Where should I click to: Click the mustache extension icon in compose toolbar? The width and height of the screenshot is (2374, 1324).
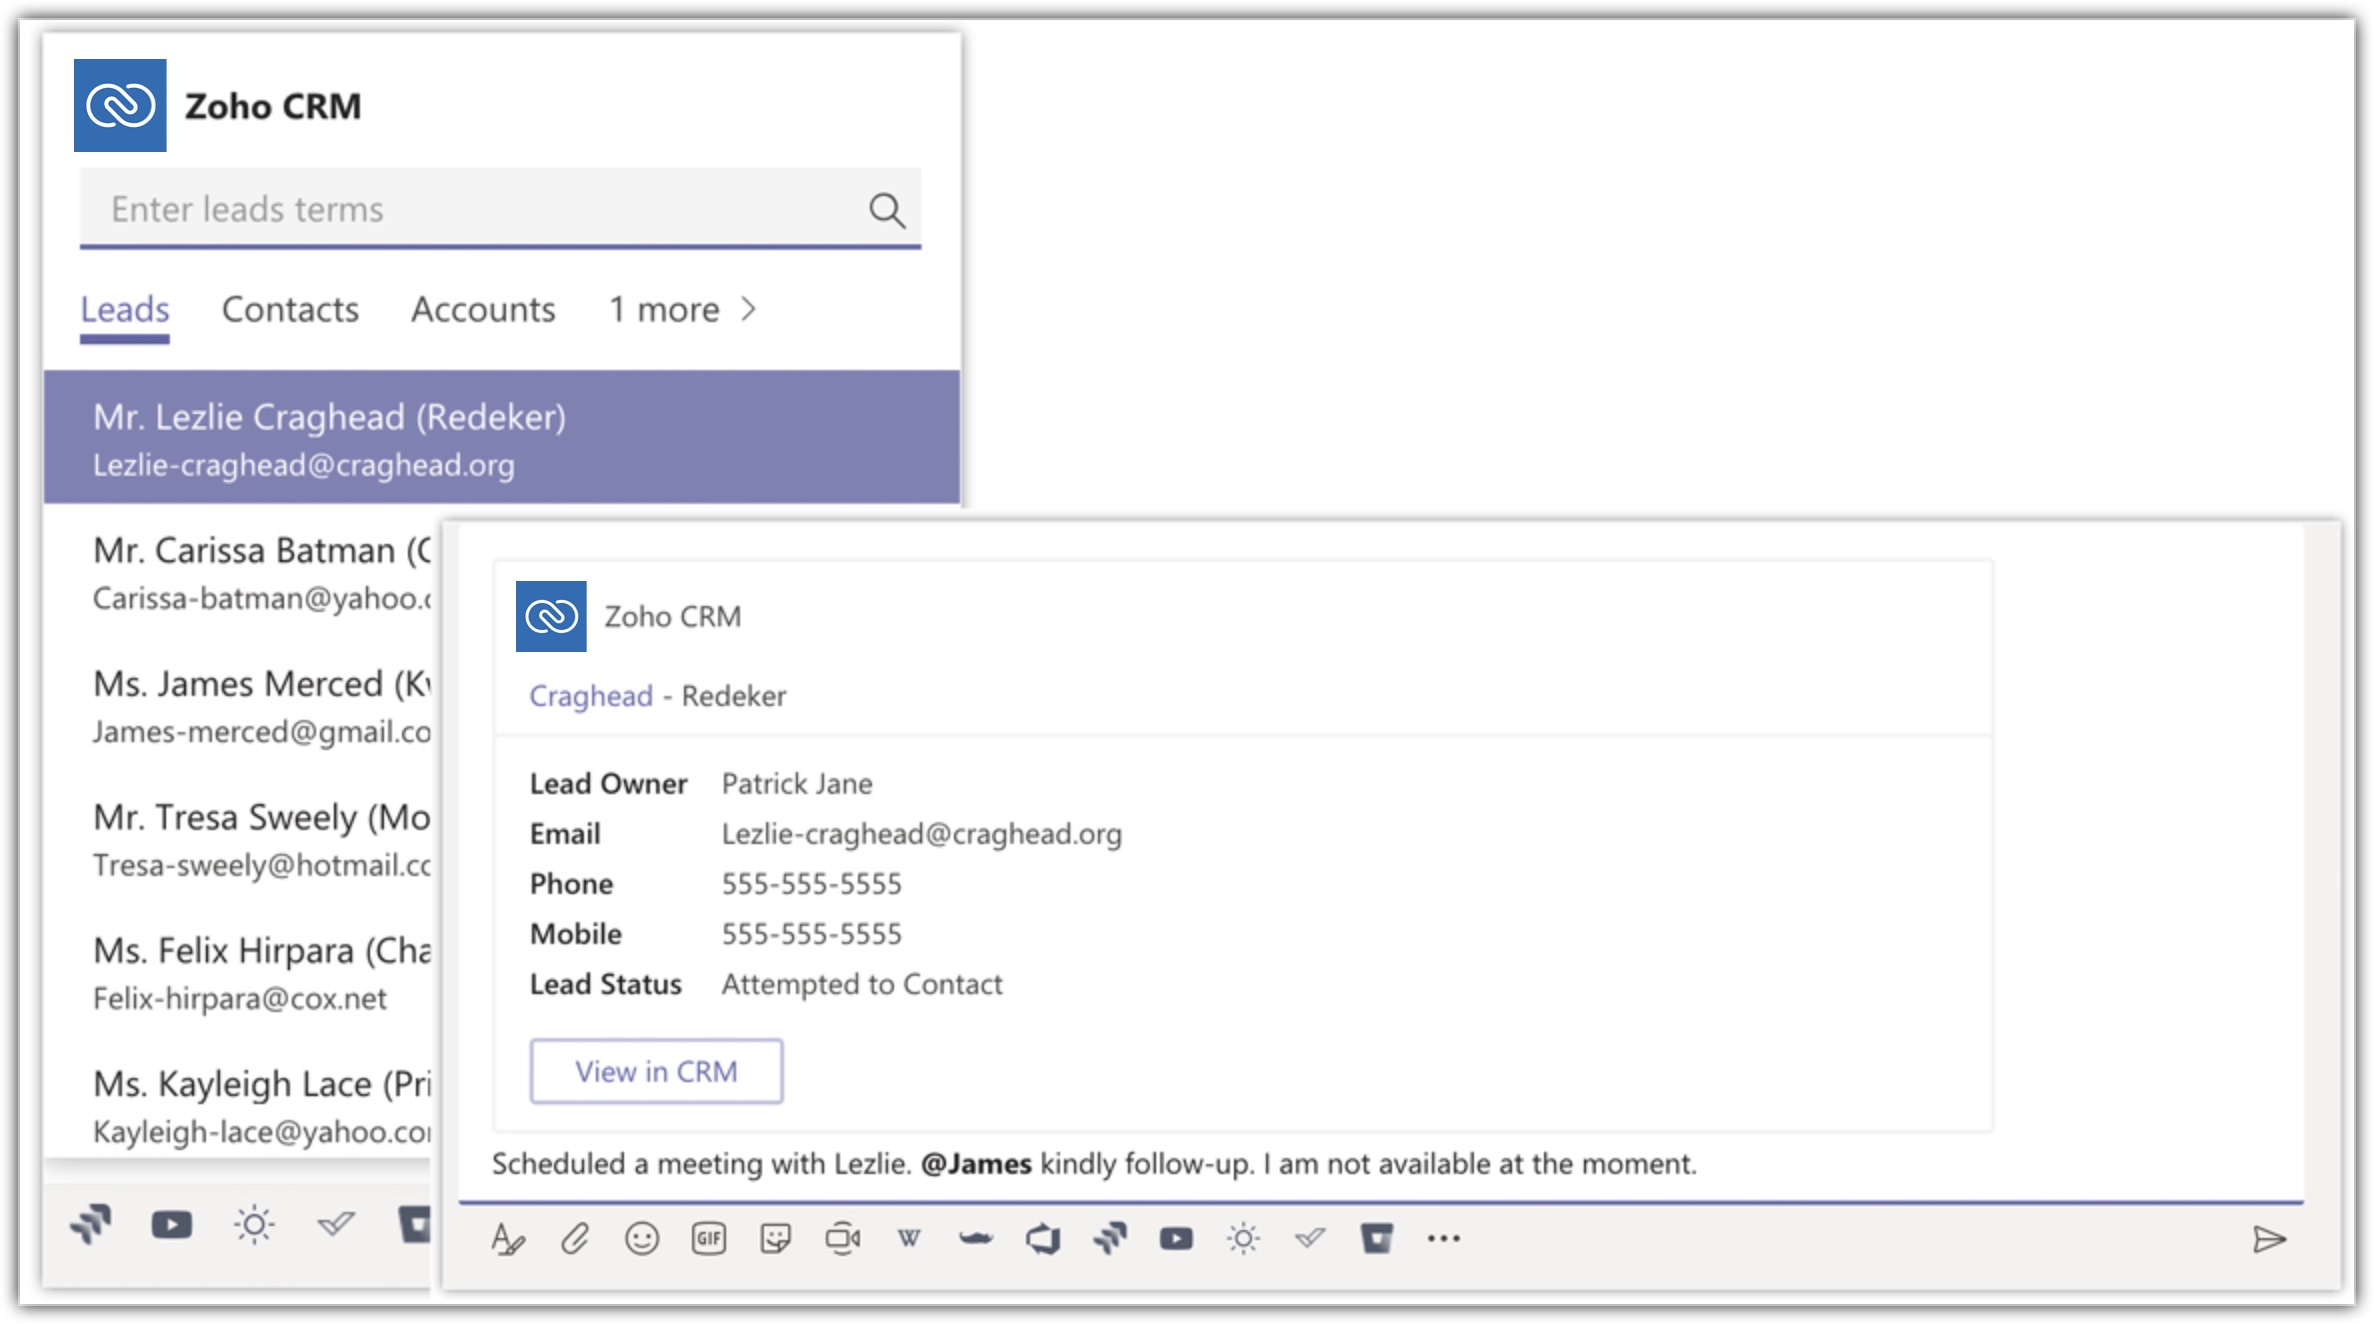(976, 1239)
